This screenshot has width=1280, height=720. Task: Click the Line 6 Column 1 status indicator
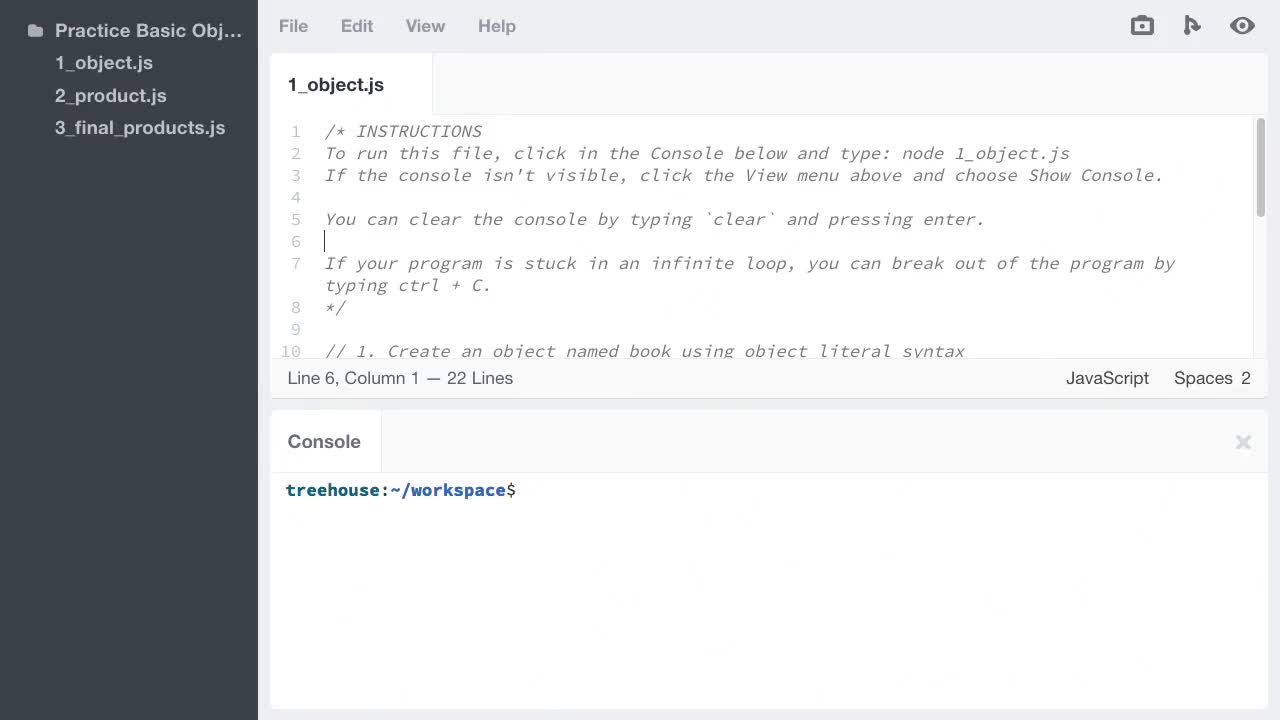[400, 378]
